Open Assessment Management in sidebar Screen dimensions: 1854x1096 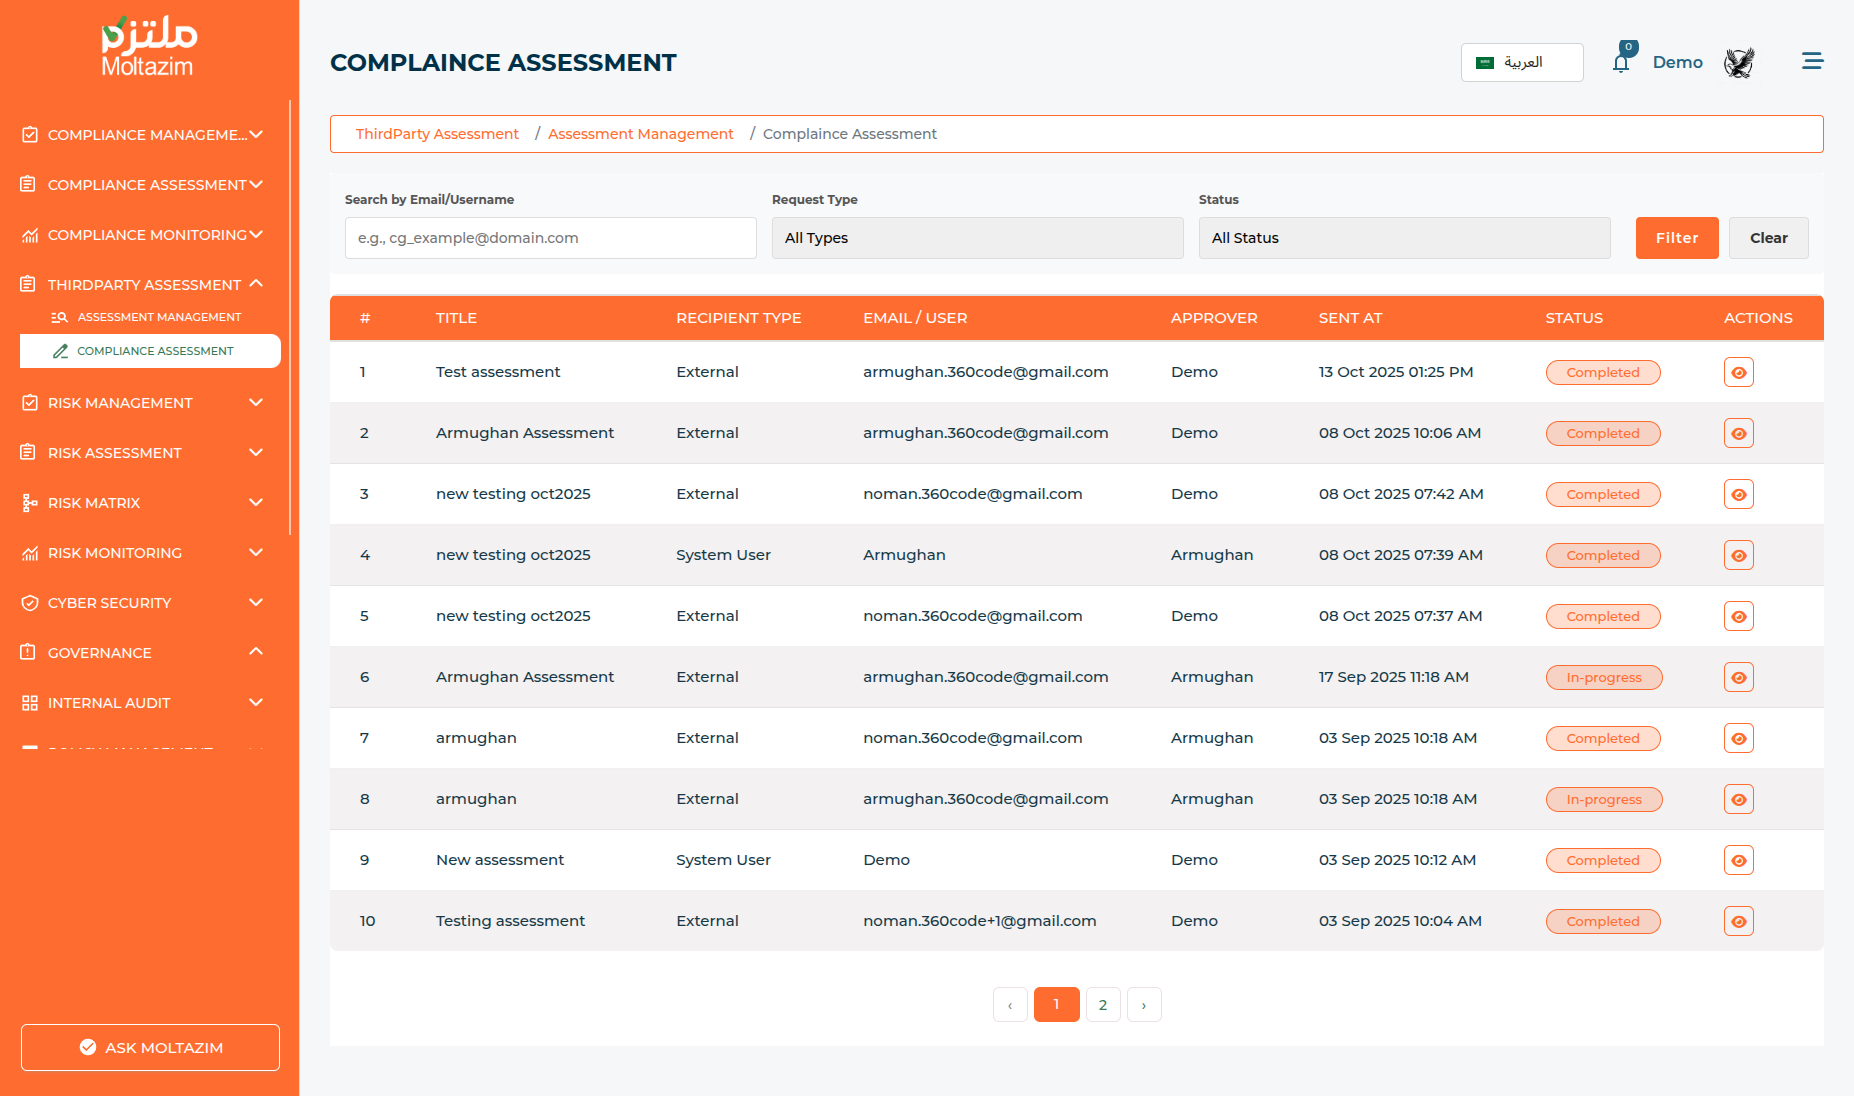coord(159,317)
